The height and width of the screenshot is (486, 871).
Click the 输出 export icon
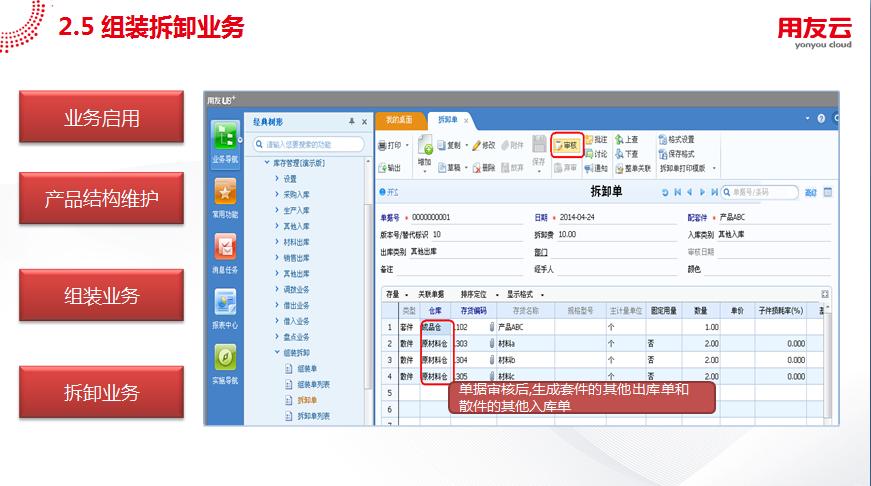coord(382,168)
